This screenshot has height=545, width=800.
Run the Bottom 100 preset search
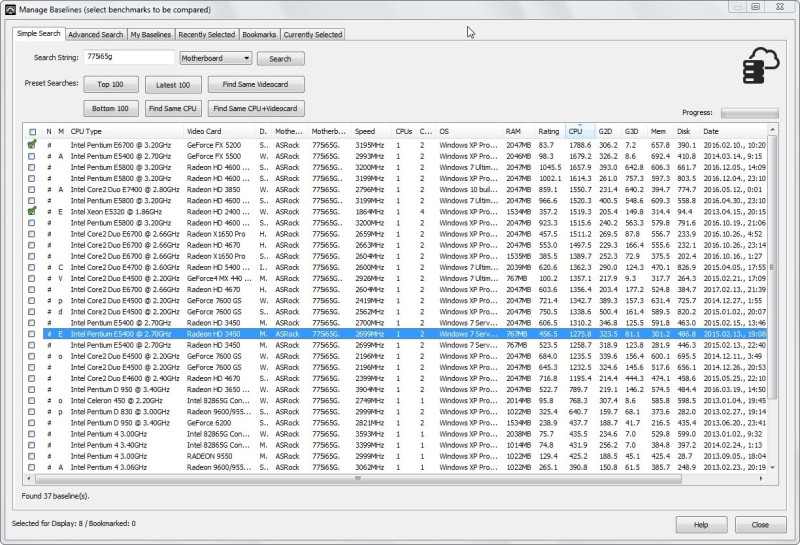coord(110,108)
